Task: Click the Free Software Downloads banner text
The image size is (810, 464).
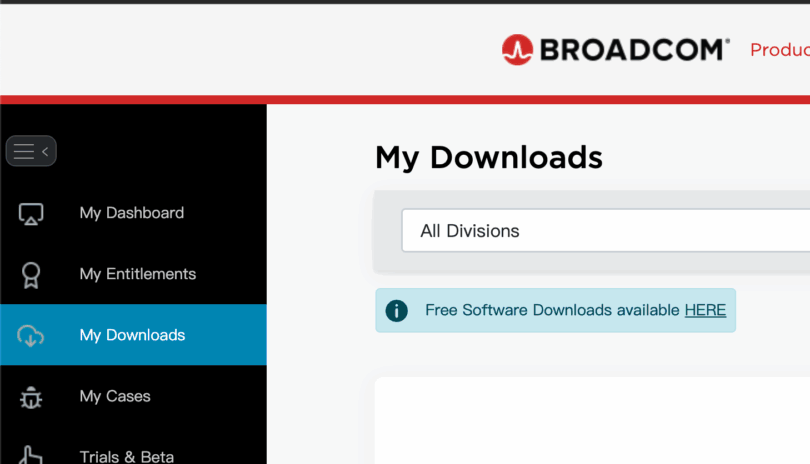Action: (x=552, y=310)
